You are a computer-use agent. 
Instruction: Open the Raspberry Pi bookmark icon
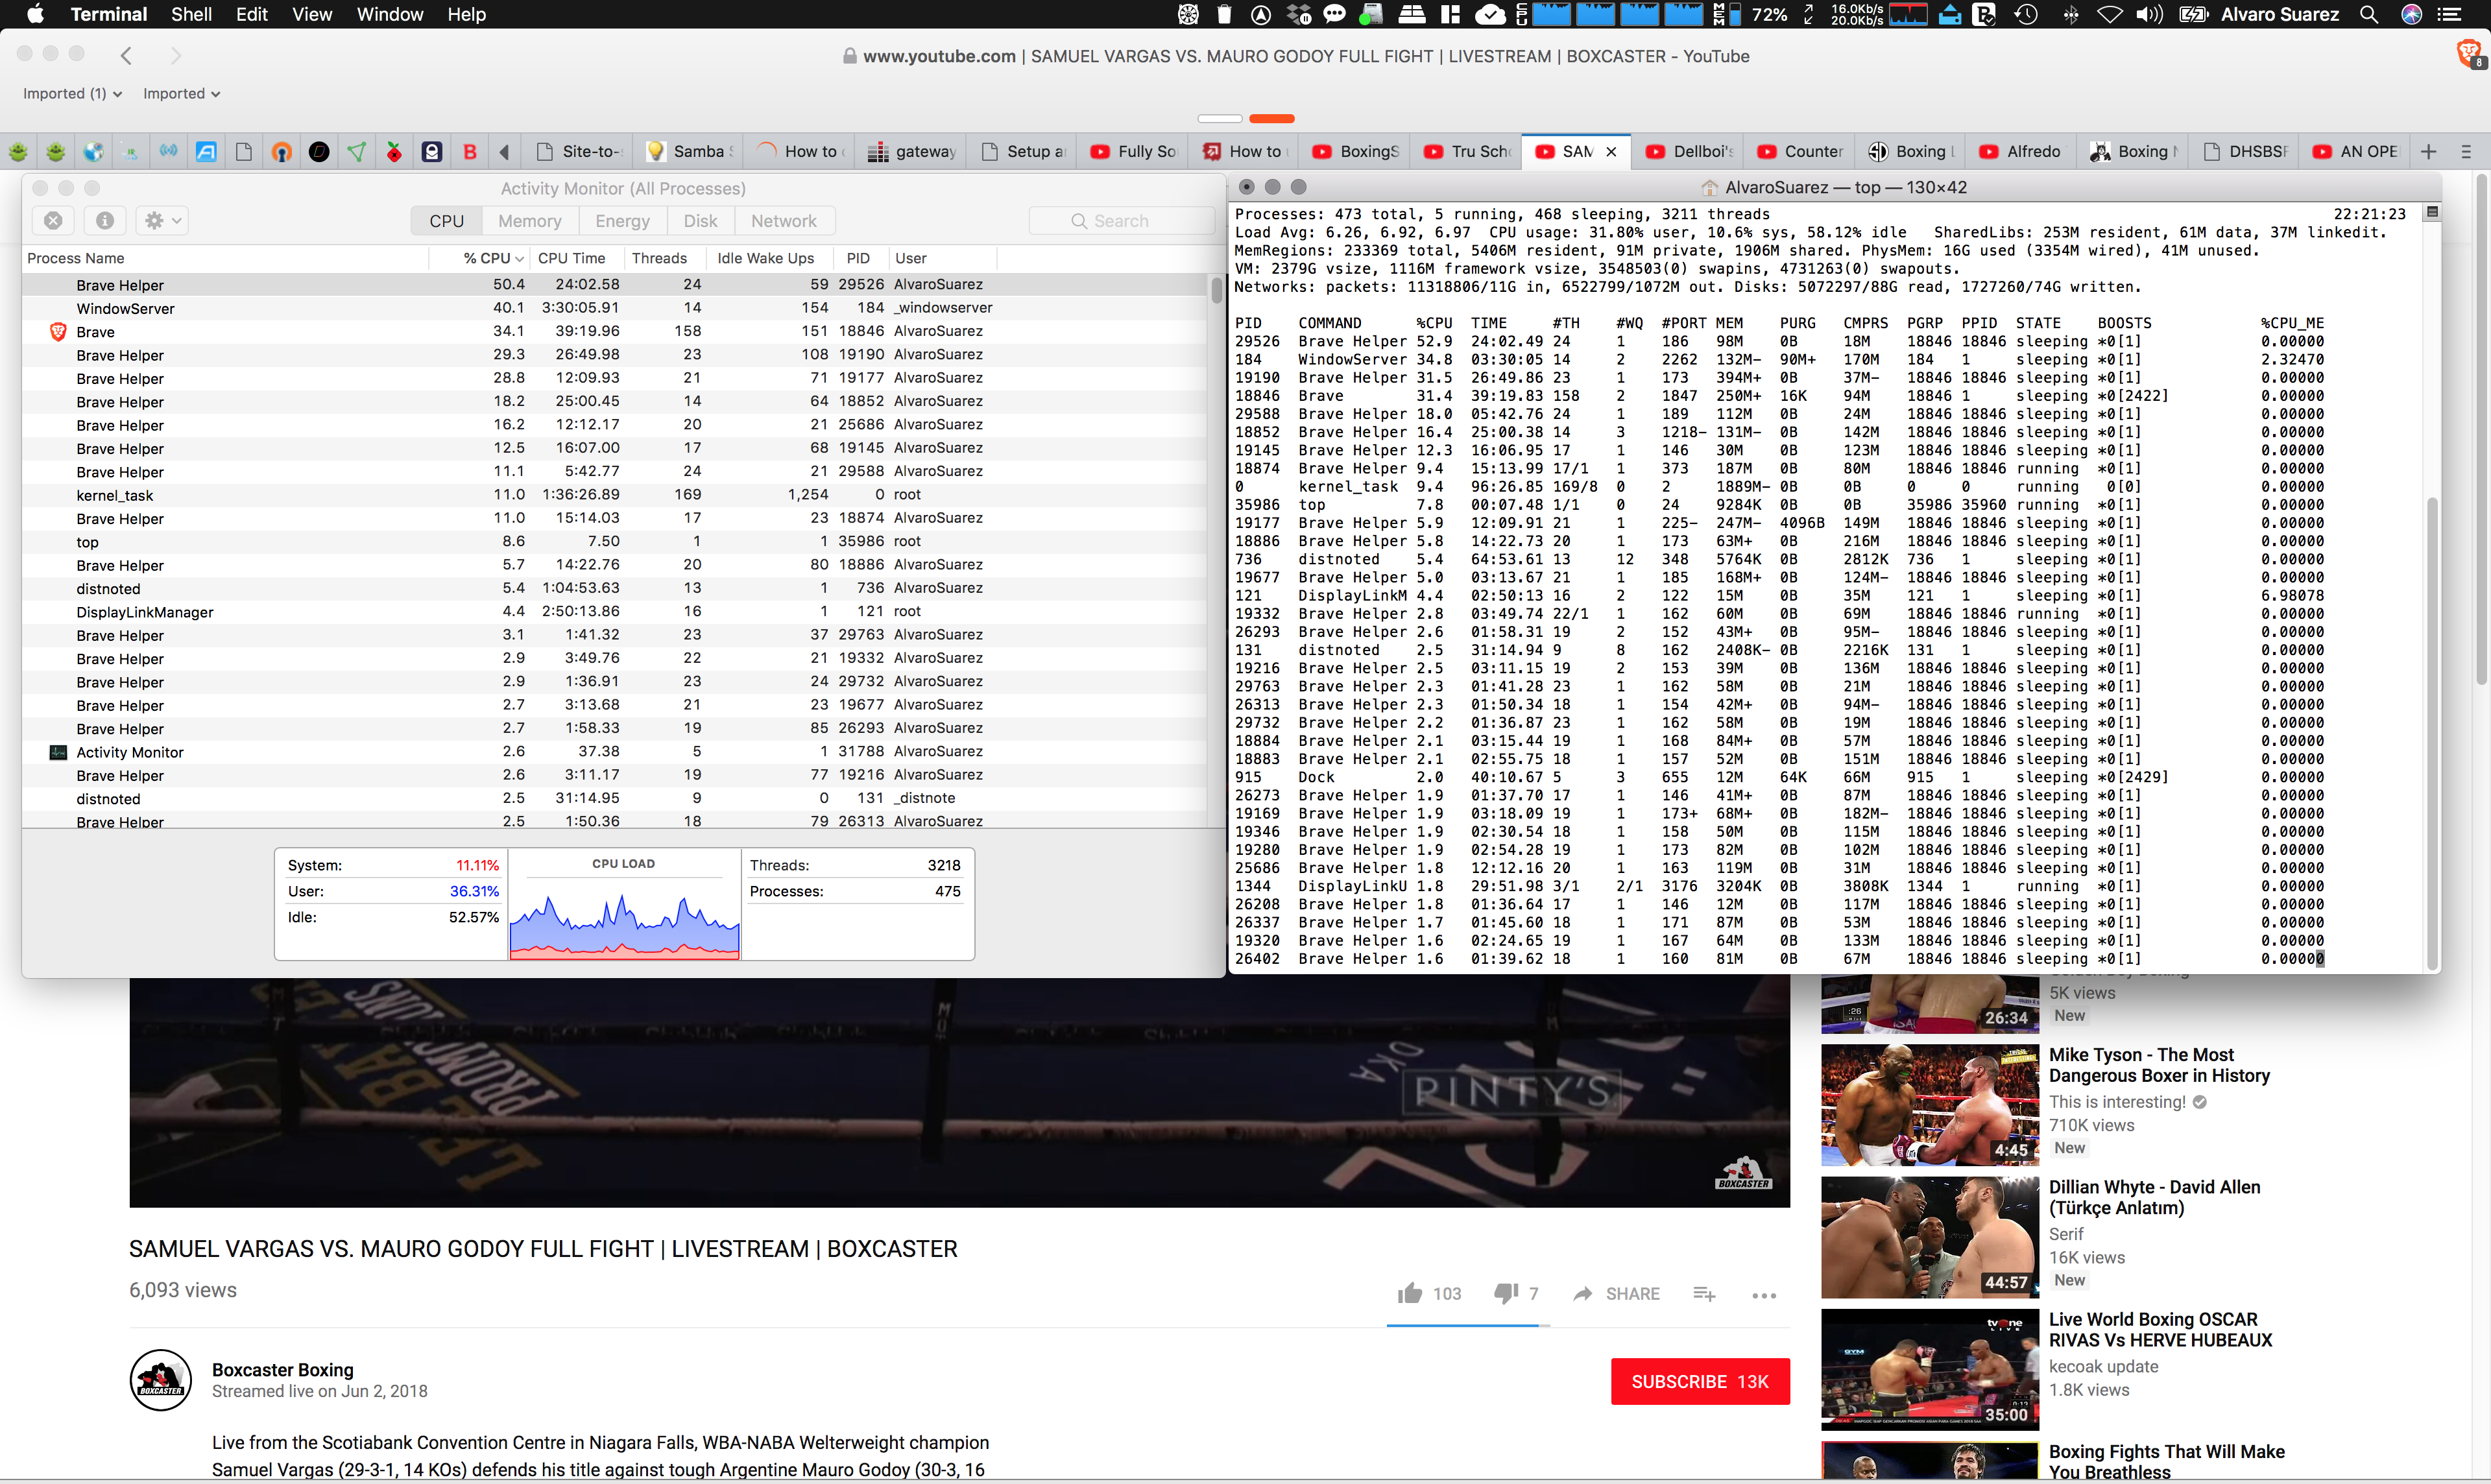click(392, 151)
